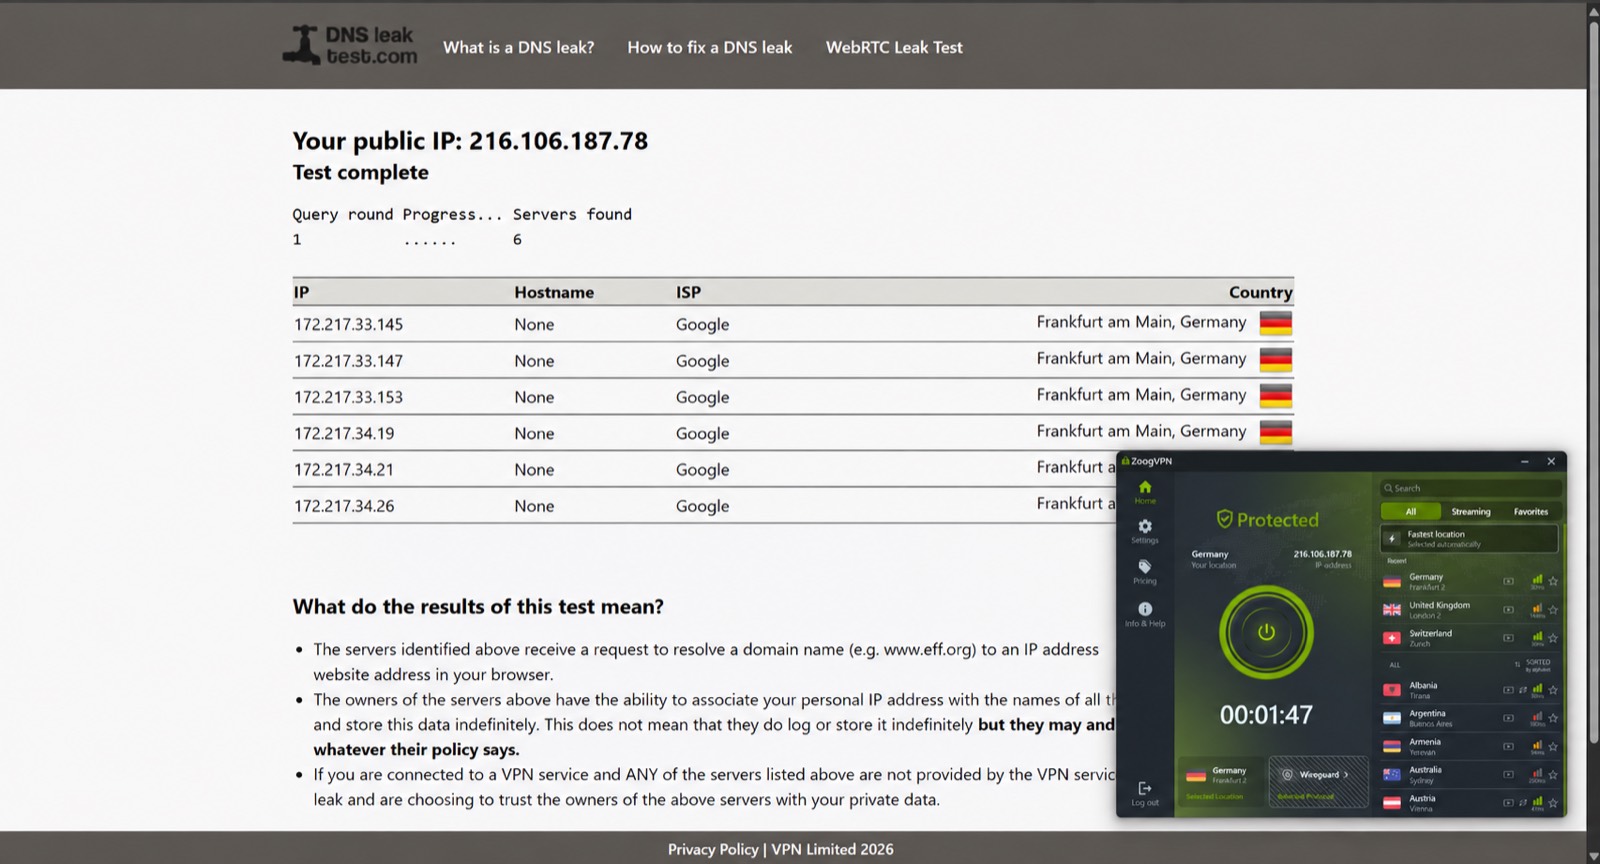Screen dimensions: 1600x864
Task: Star Albania Tirana as a favorite
Action: tap(1553, 690)
